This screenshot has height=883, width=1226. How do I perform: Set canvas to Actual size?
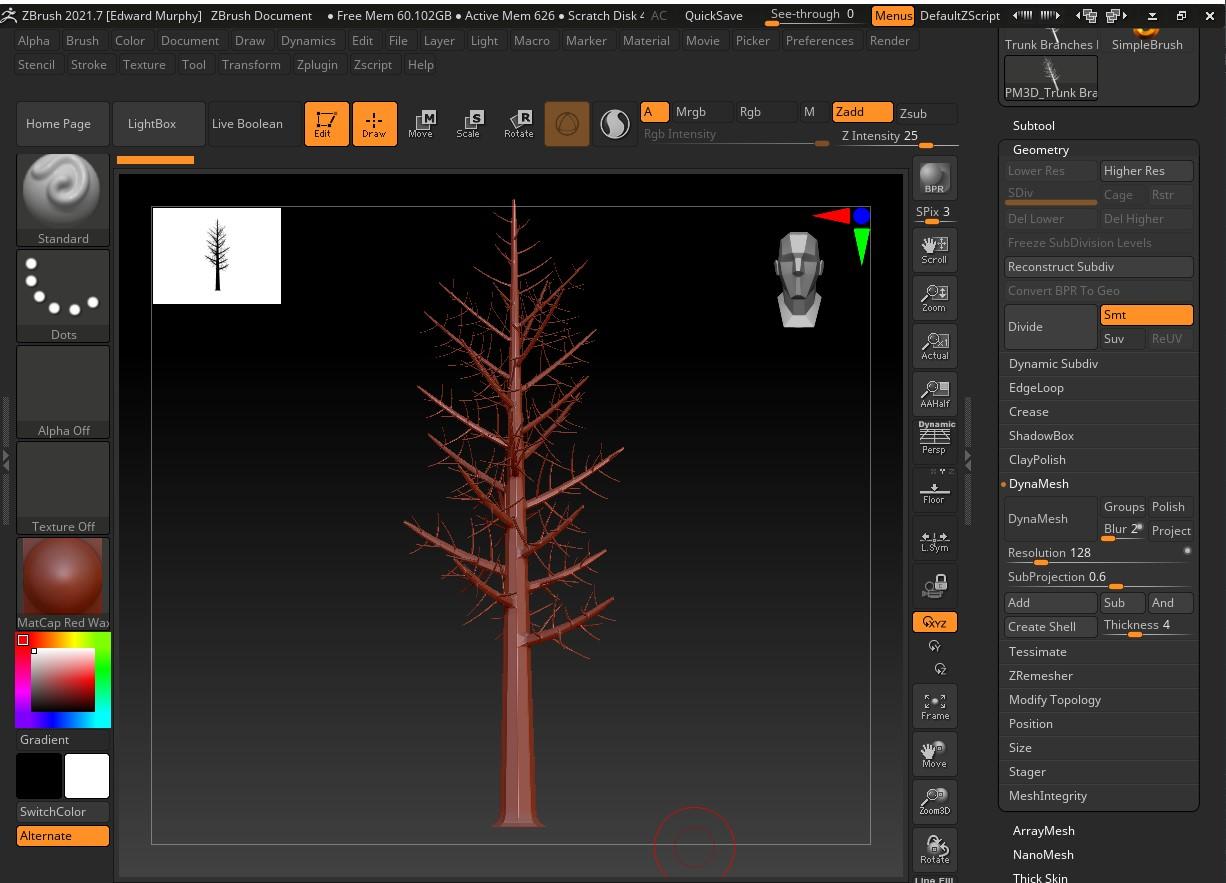tap(934, 346)
